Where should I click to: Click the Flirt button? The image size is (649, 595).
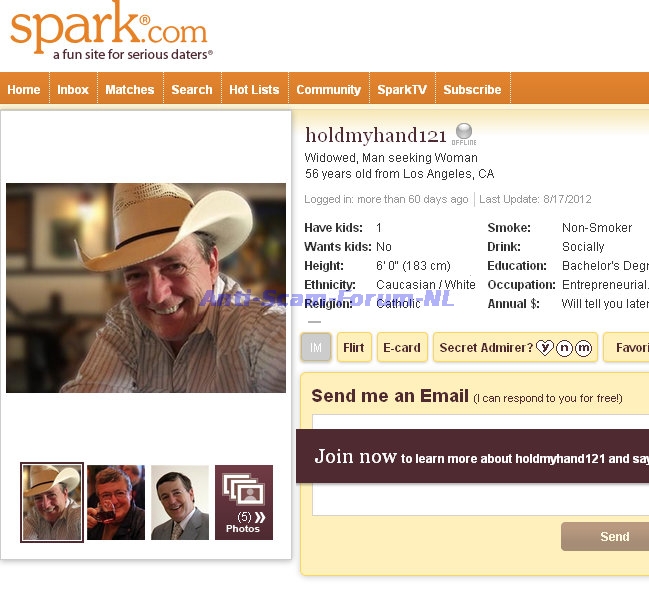pos(354,348)
